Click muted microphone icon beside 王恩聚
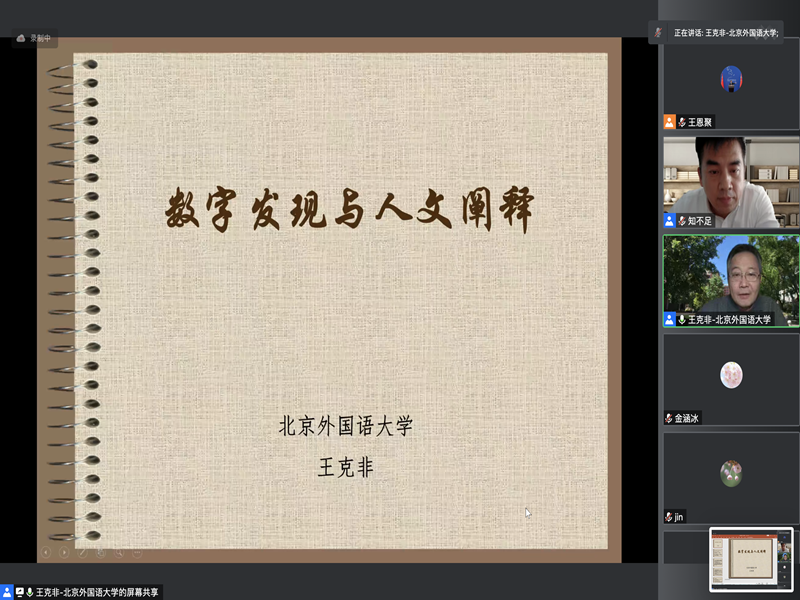Image resolution: width=800 pixels, height=600 pixels. click(682, 122)
